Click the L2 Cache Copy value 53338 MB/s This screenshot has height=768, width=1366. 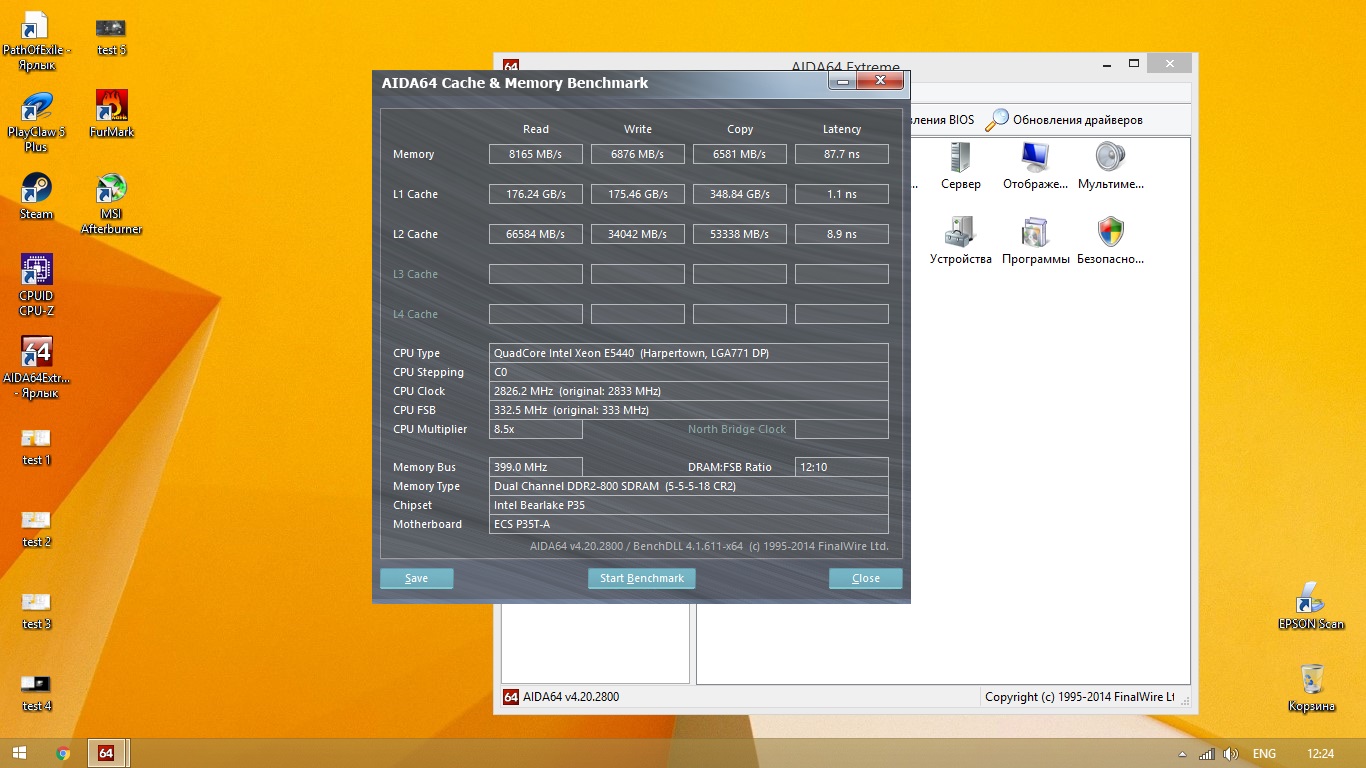click(x=740, y=234)
